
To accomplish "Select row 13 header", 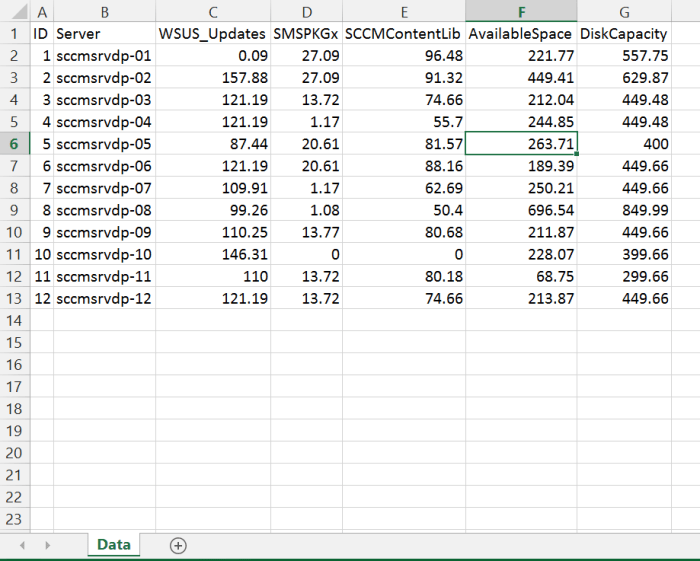I will point(15,297).
